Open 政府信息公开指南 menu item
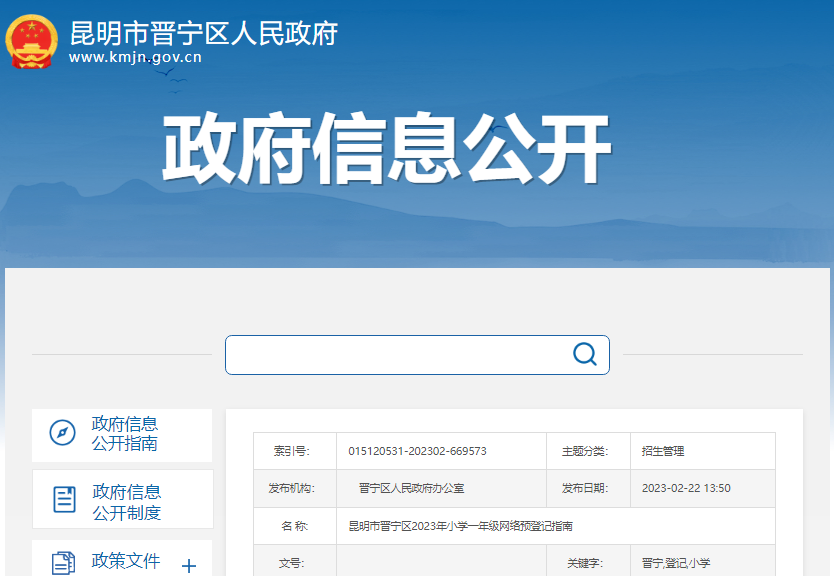The image size is (834, 576). (122, 435)
